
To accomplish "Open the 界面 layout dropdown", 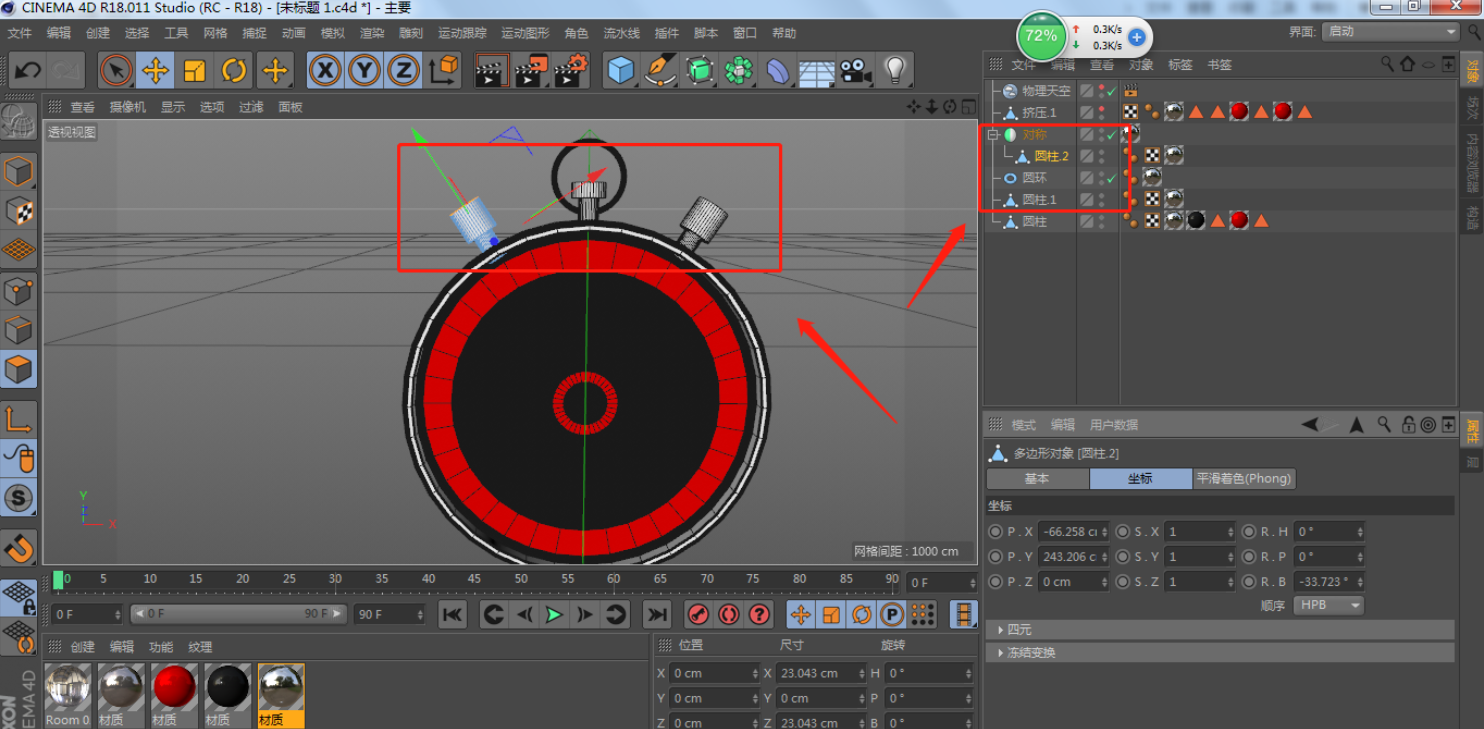I will tap(1391, 31).
